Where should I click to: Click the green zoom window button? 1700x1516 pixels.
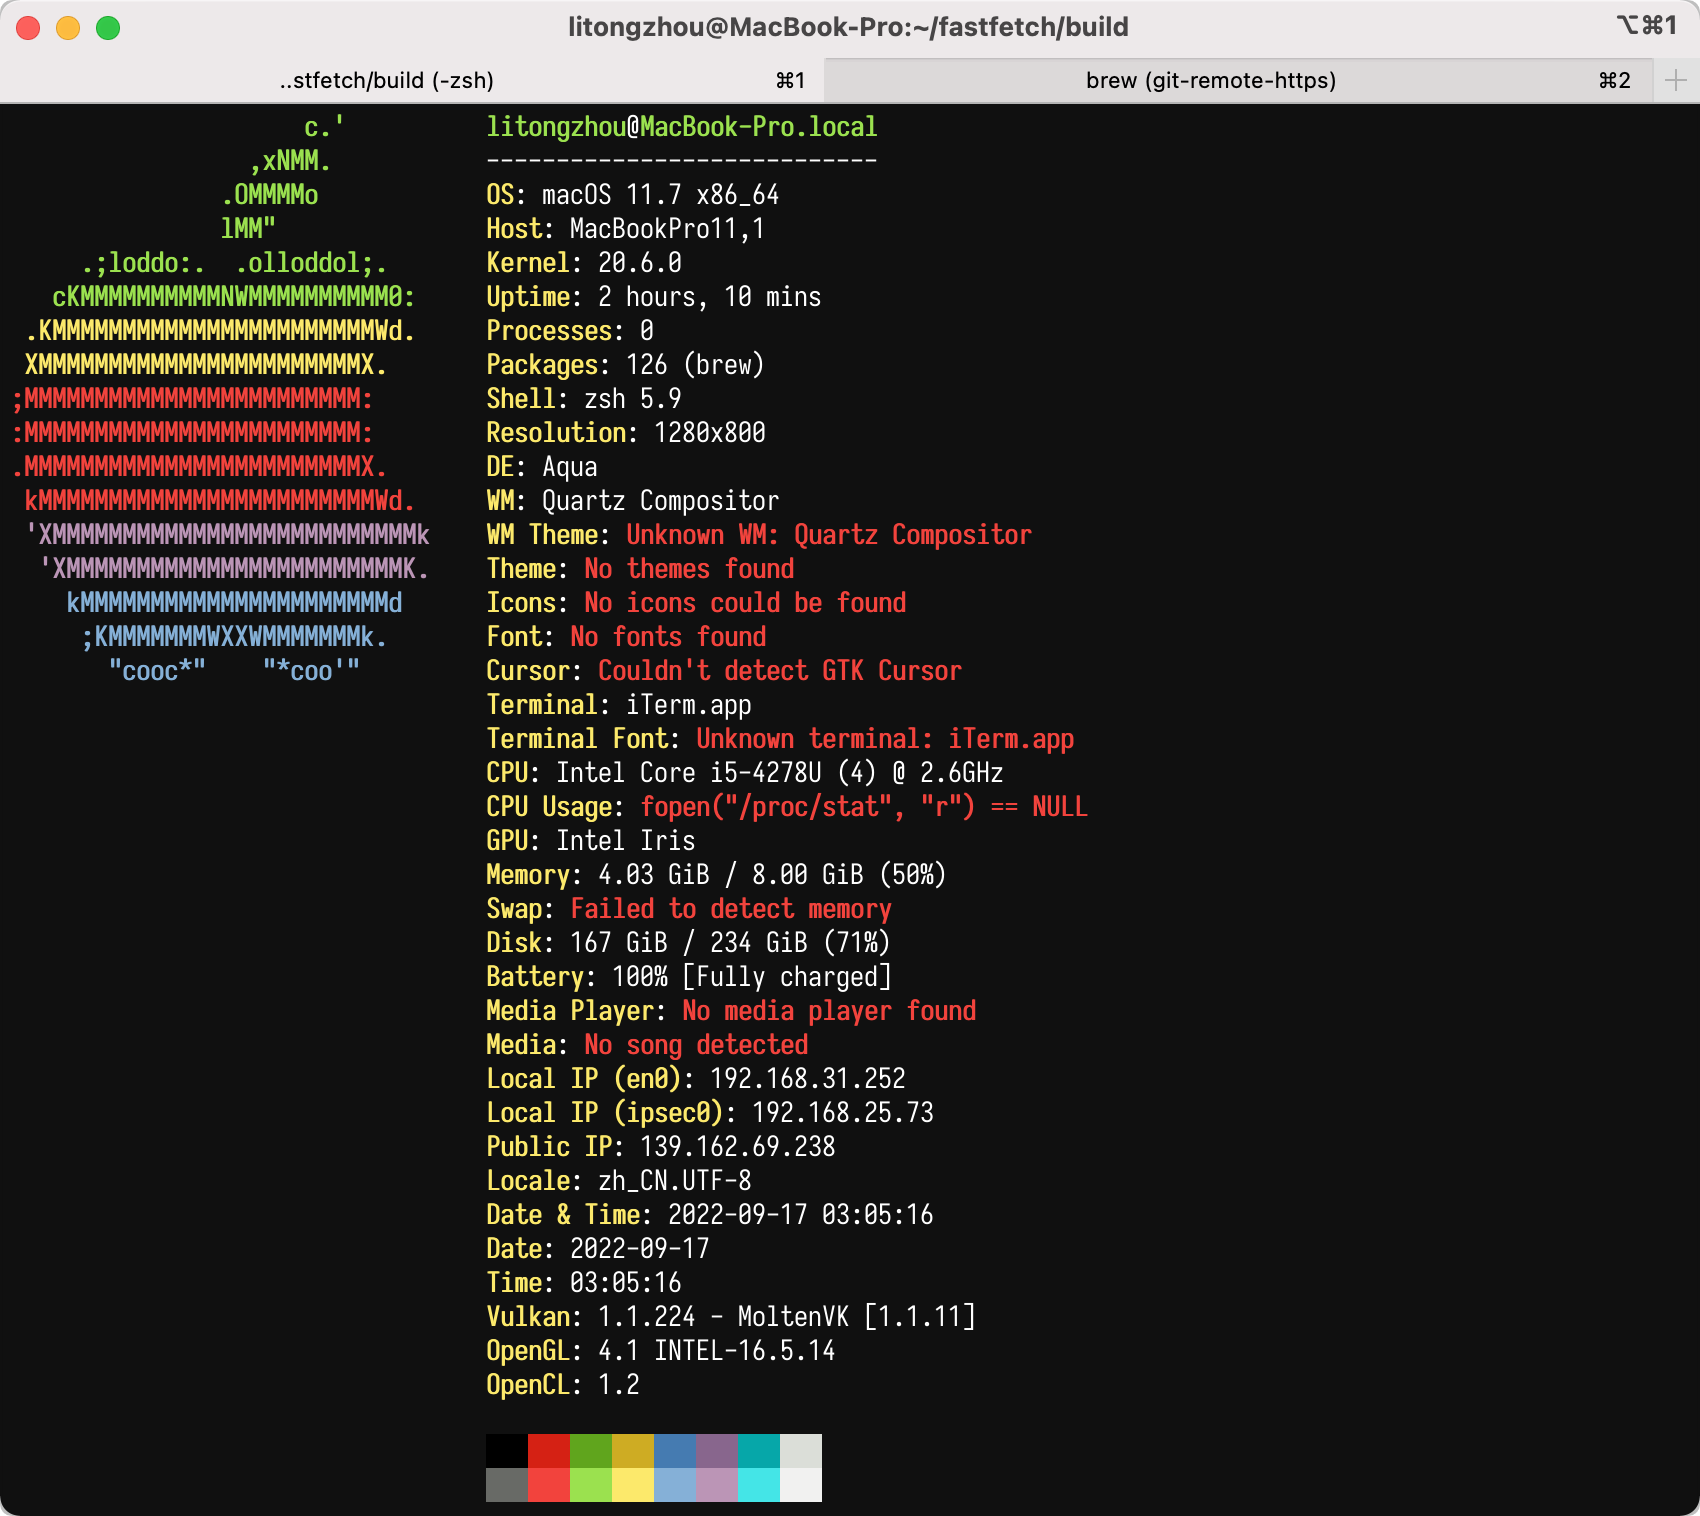point(108,28)
